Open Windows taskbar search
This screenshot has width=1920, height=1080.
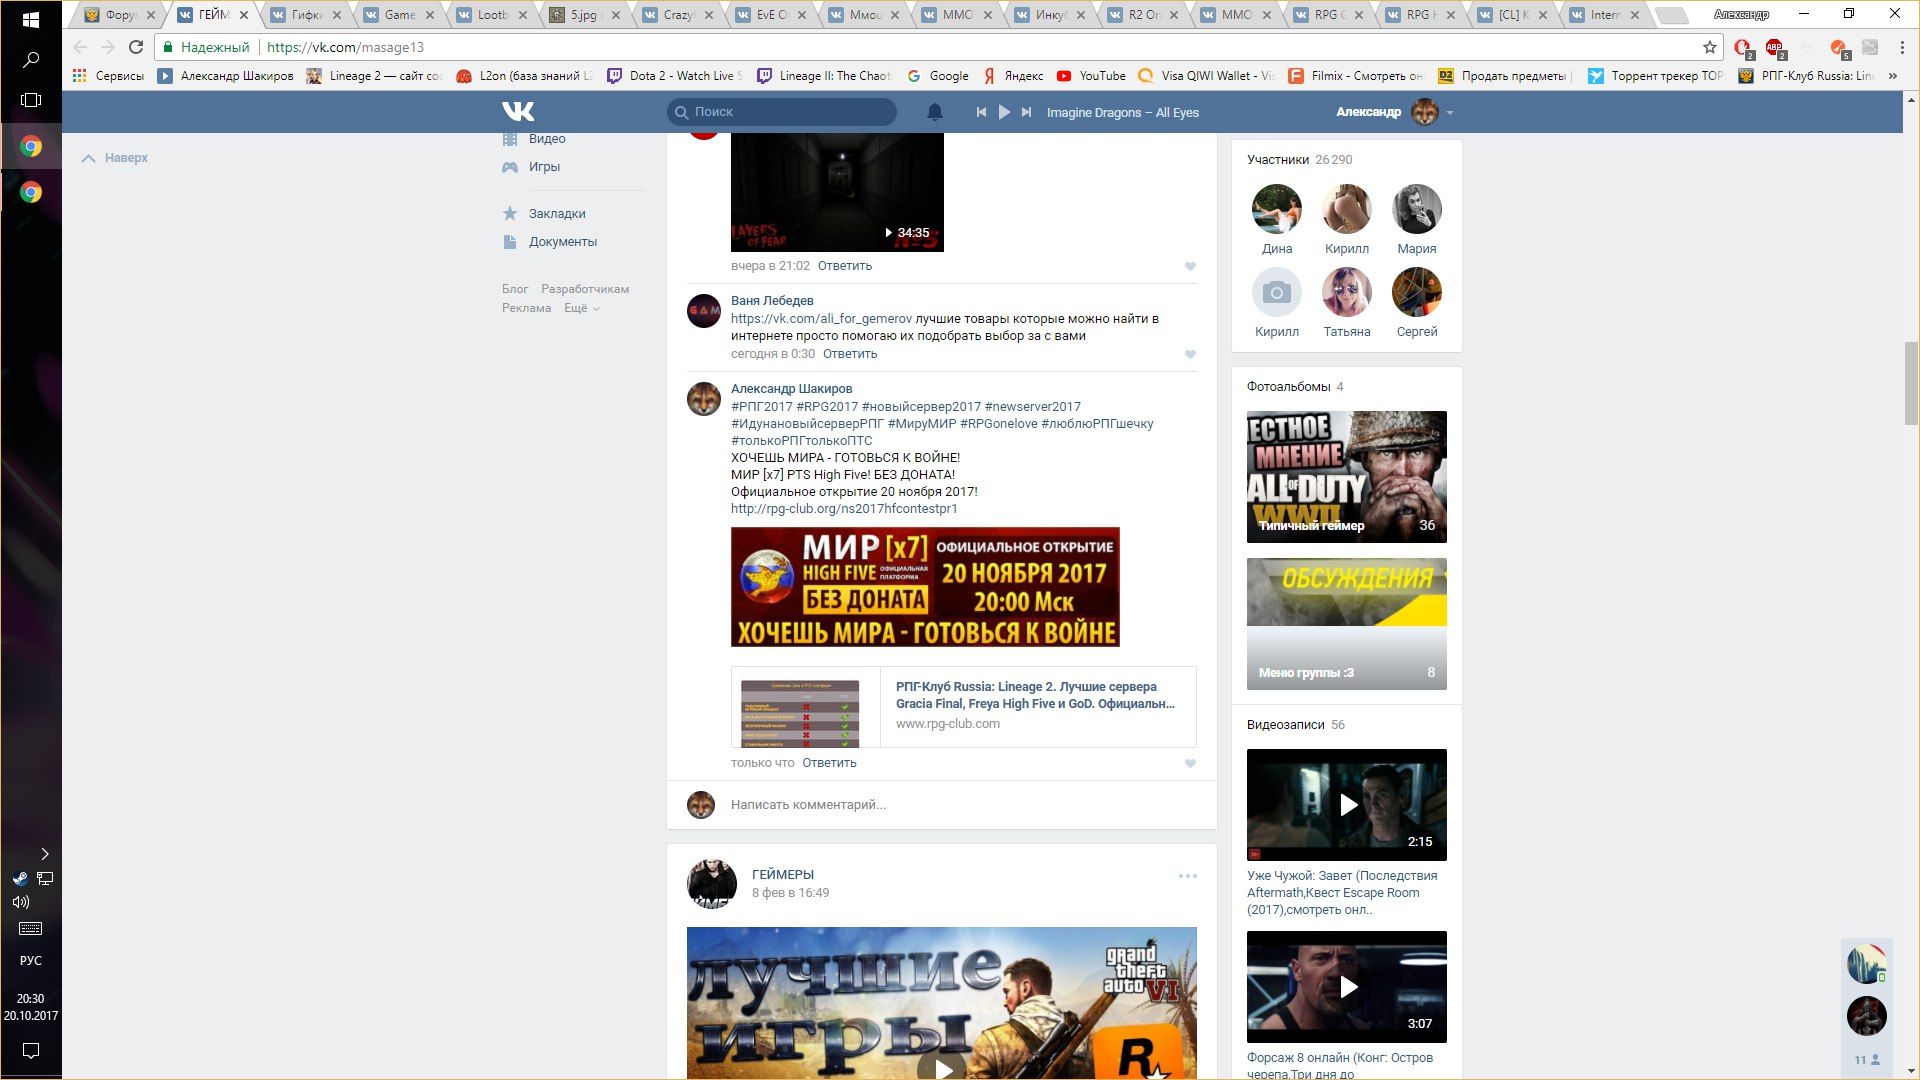coord(30,60)
